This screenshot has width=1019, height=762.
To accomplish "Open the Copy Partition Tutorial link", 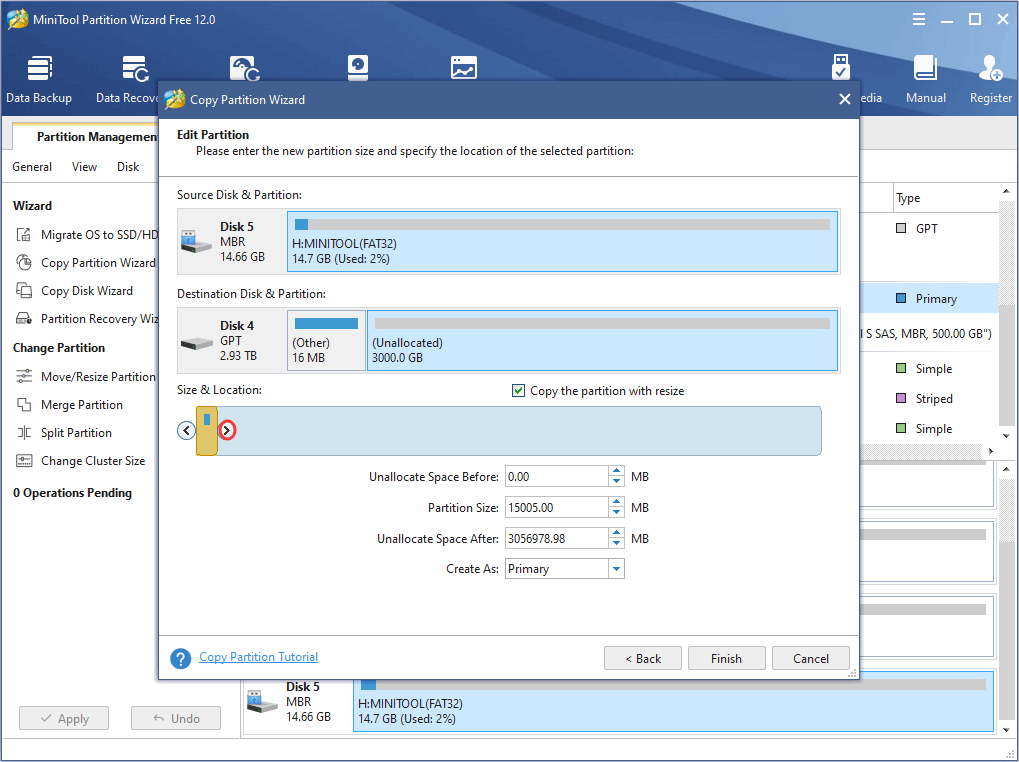I will 258,657.
